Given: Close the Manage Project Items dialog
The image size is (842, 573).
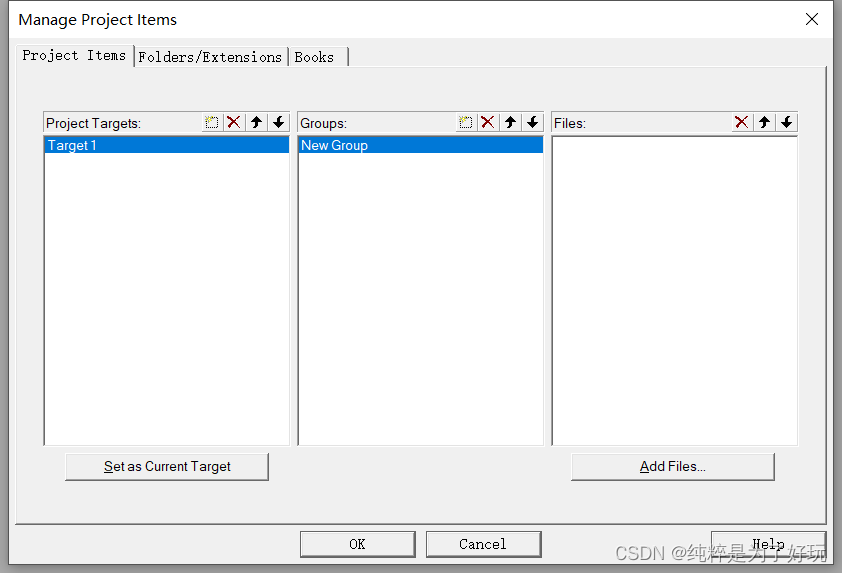Looking at the screenshot, I should point(812,19).
